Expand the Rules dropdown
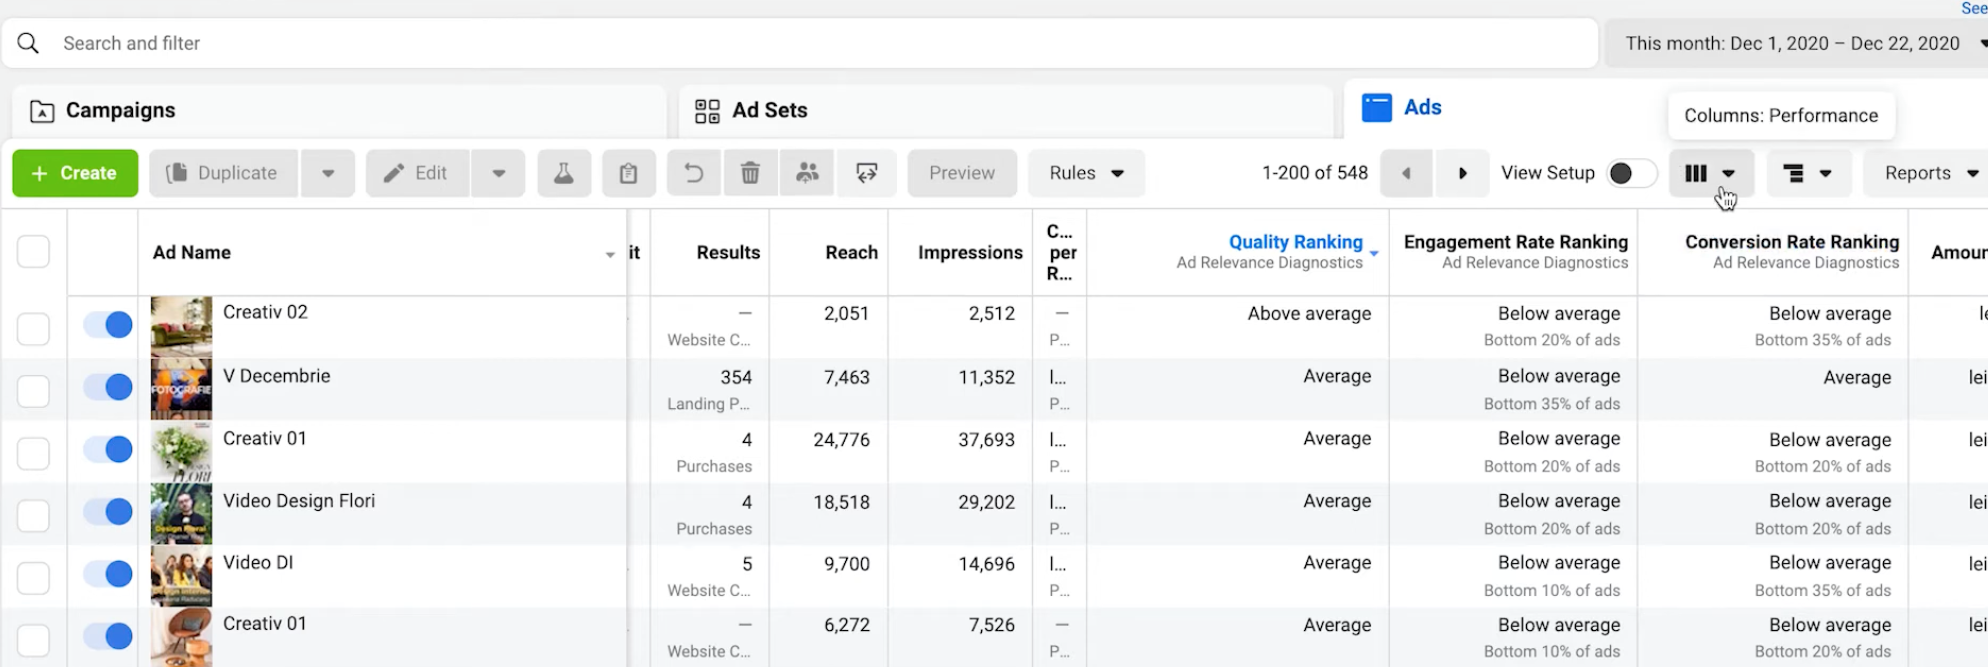The image size is (1988, 667). point(1086,173)
